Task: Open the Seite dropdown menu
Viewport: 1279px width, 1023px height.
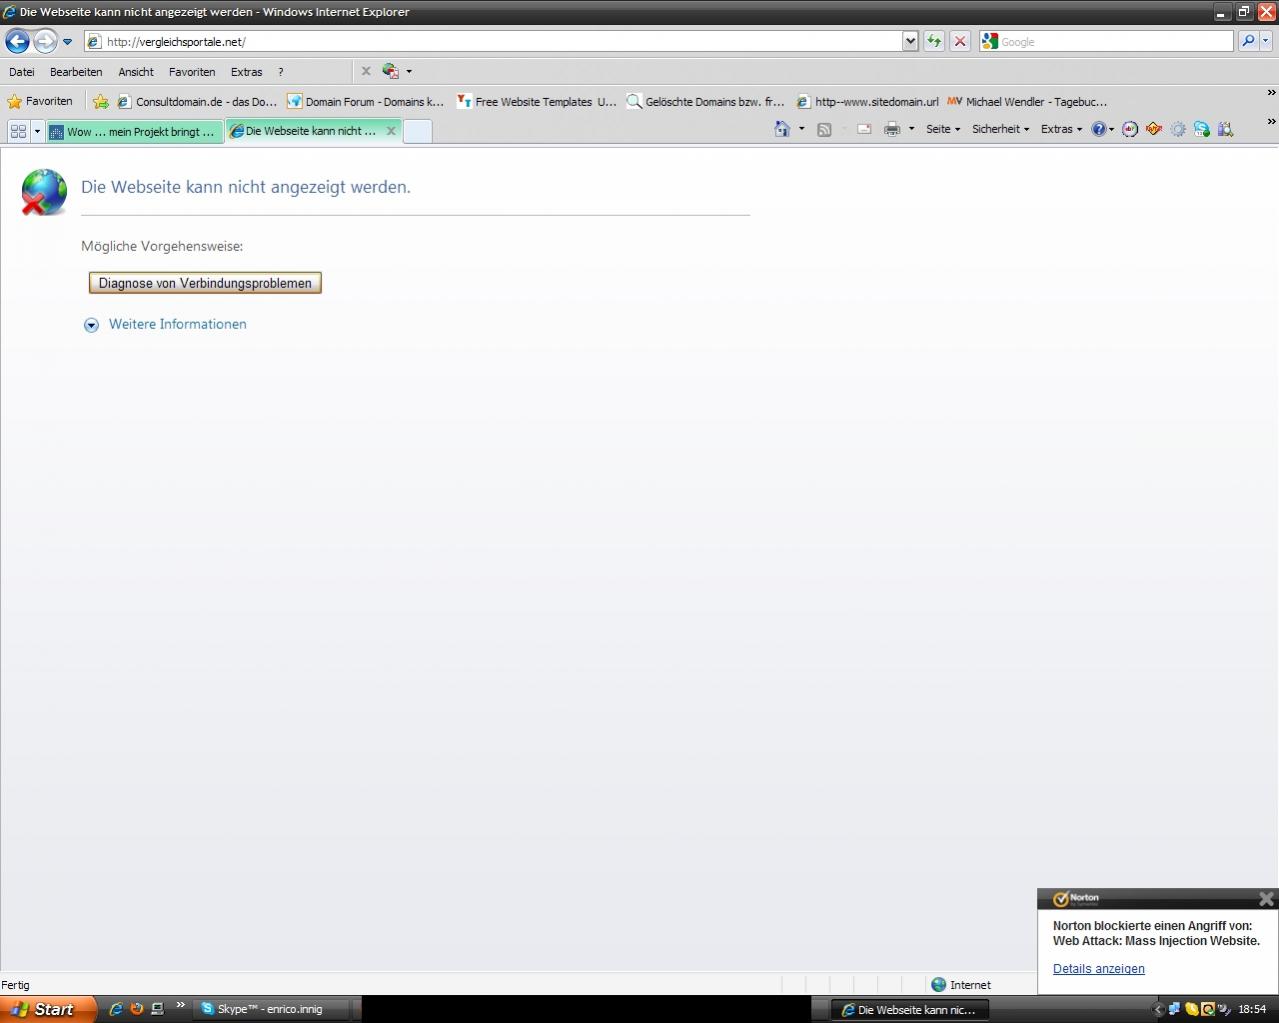Action: 942,129
